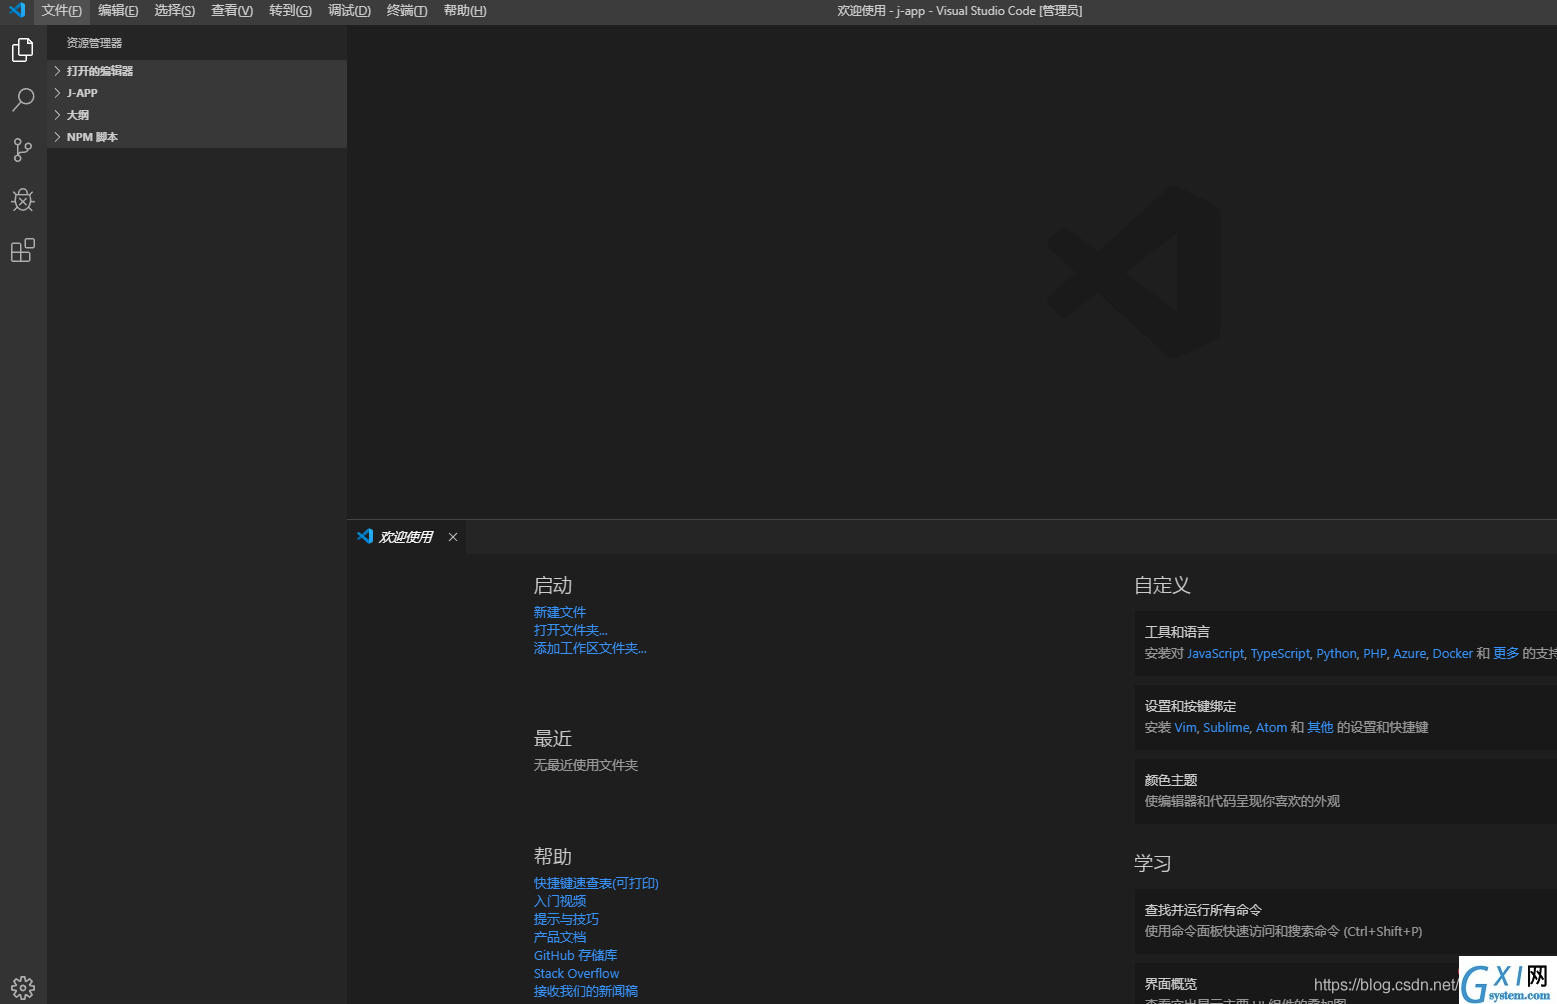The width and height of the screenshot is (1557, 1004).
Task: Open the 快捷键速查表(可打印) link
Action: 596,883
